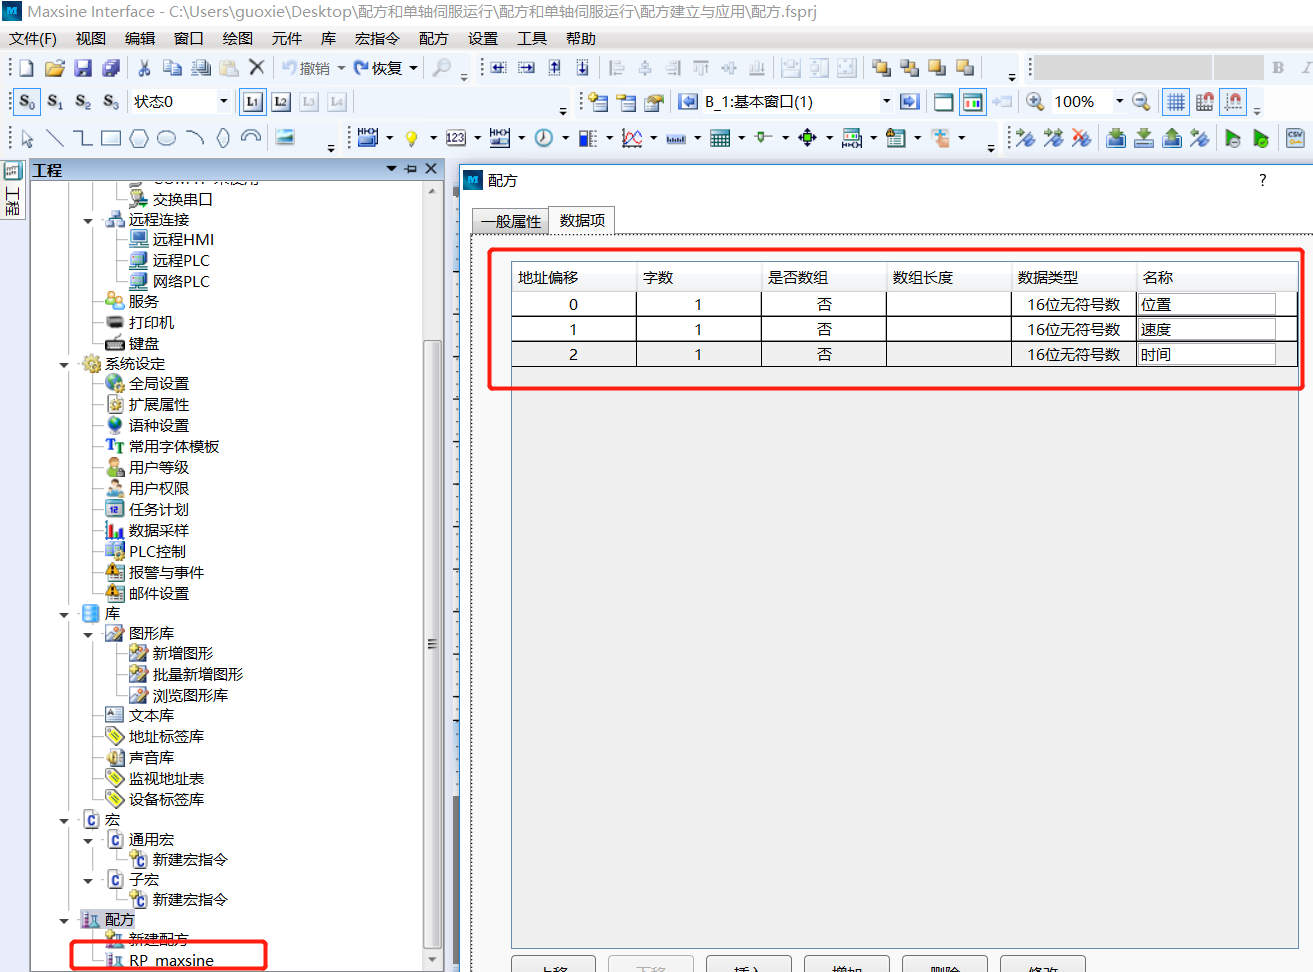Select the ellipse drawing tool
Screen dimensions: 1313x972
click(x=167, y=138)
